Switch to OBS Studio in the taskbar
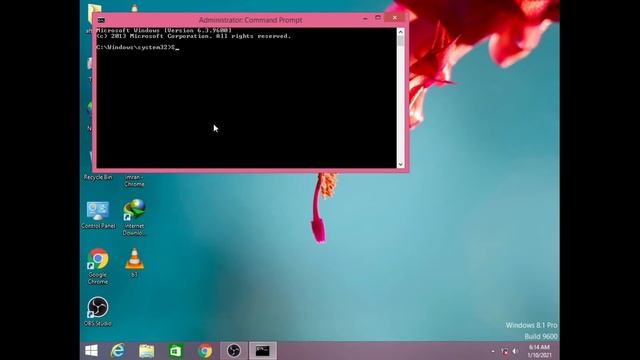640x360 pixels. point(234,351)
